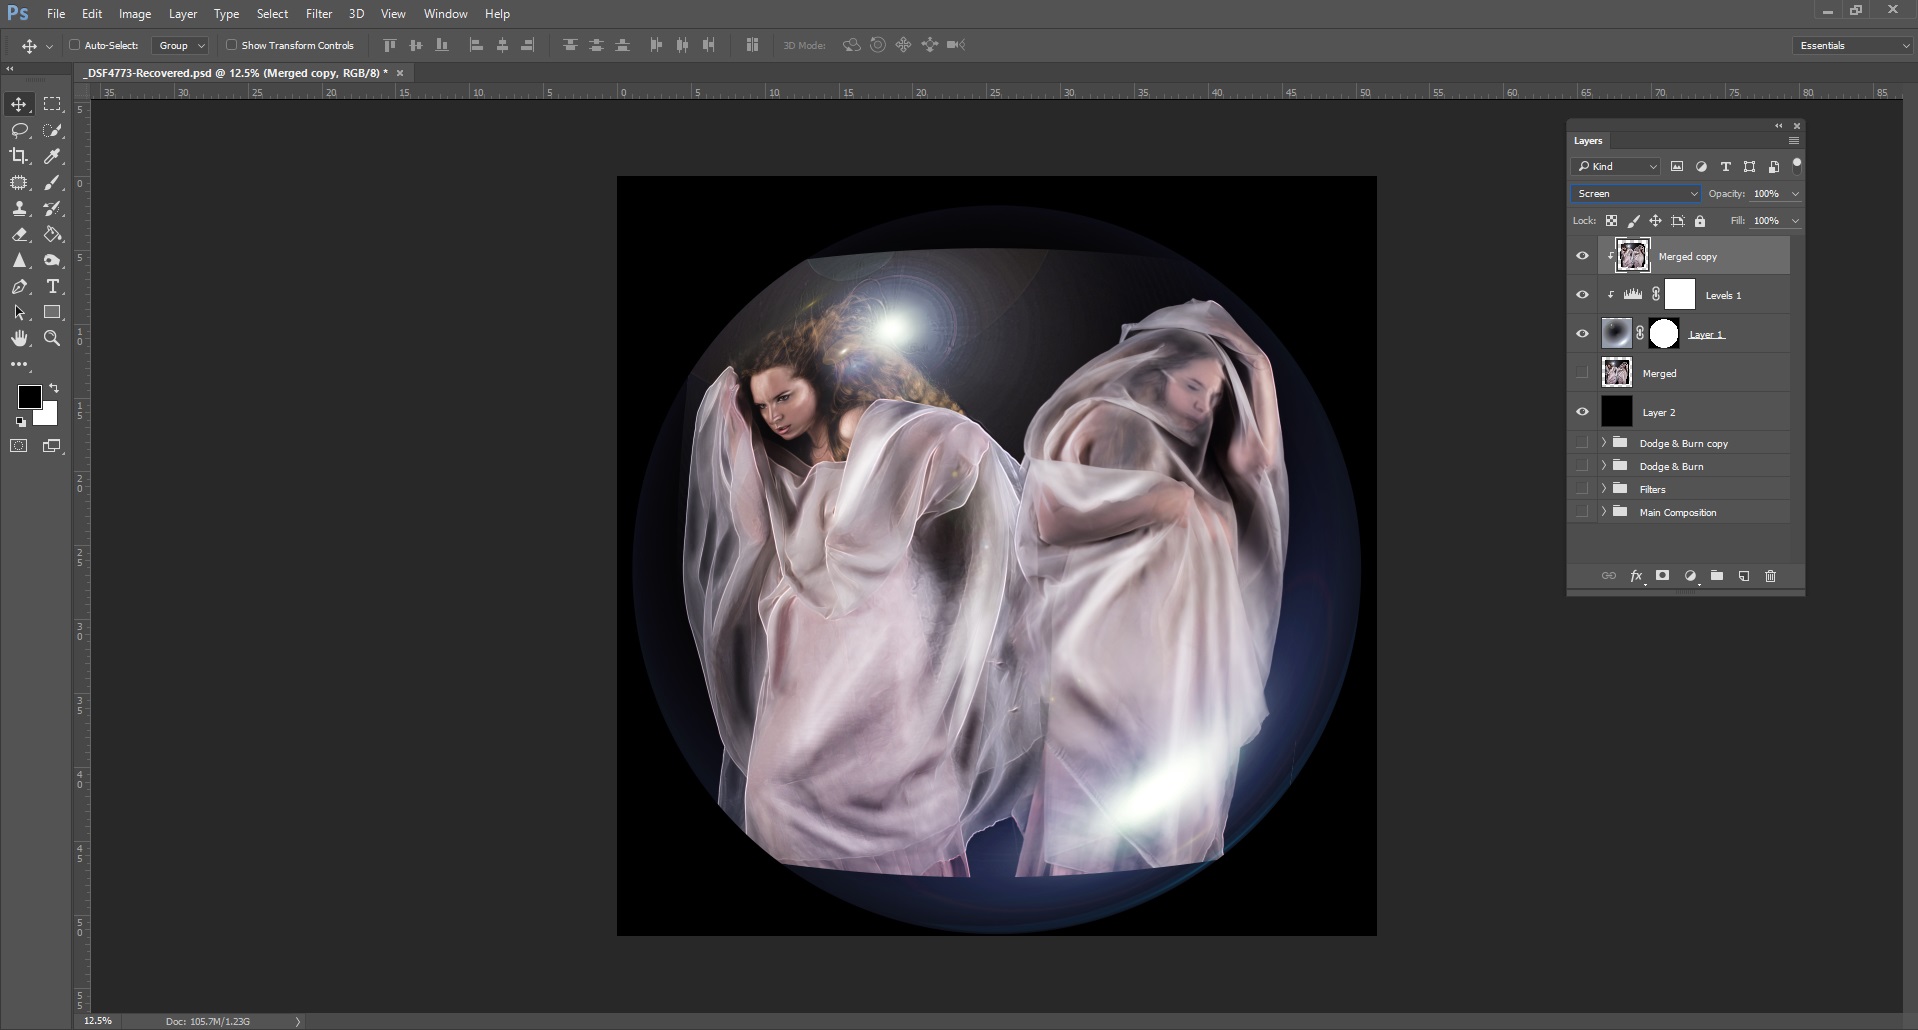
Task: Enable Show Transform Controls
Action: pos(230,45)
